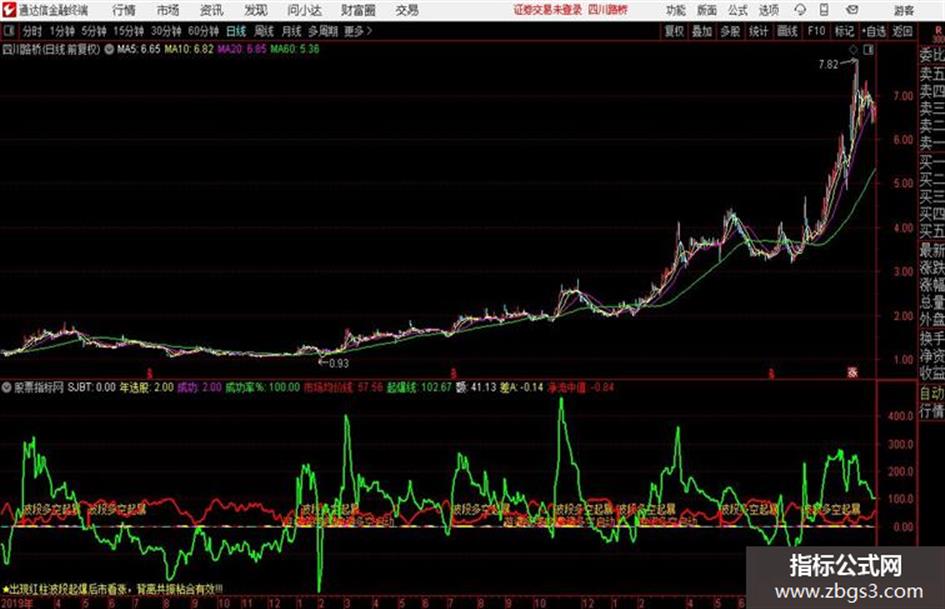Expand the 股票指标网 indicator dropdown

(x=7, y=387)
